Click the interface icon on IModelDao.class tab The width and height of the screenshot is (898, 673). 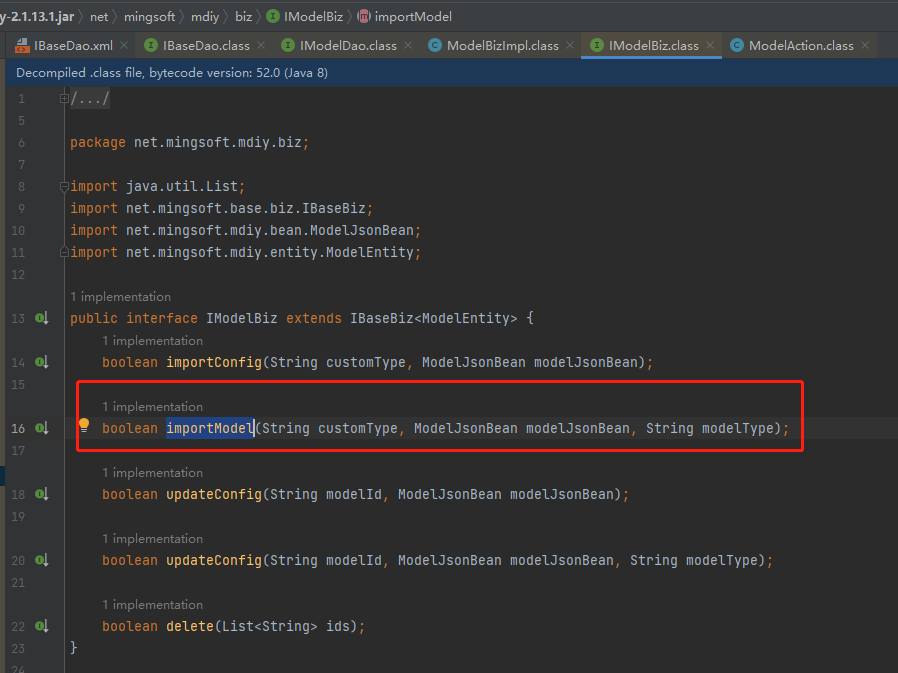287,45
